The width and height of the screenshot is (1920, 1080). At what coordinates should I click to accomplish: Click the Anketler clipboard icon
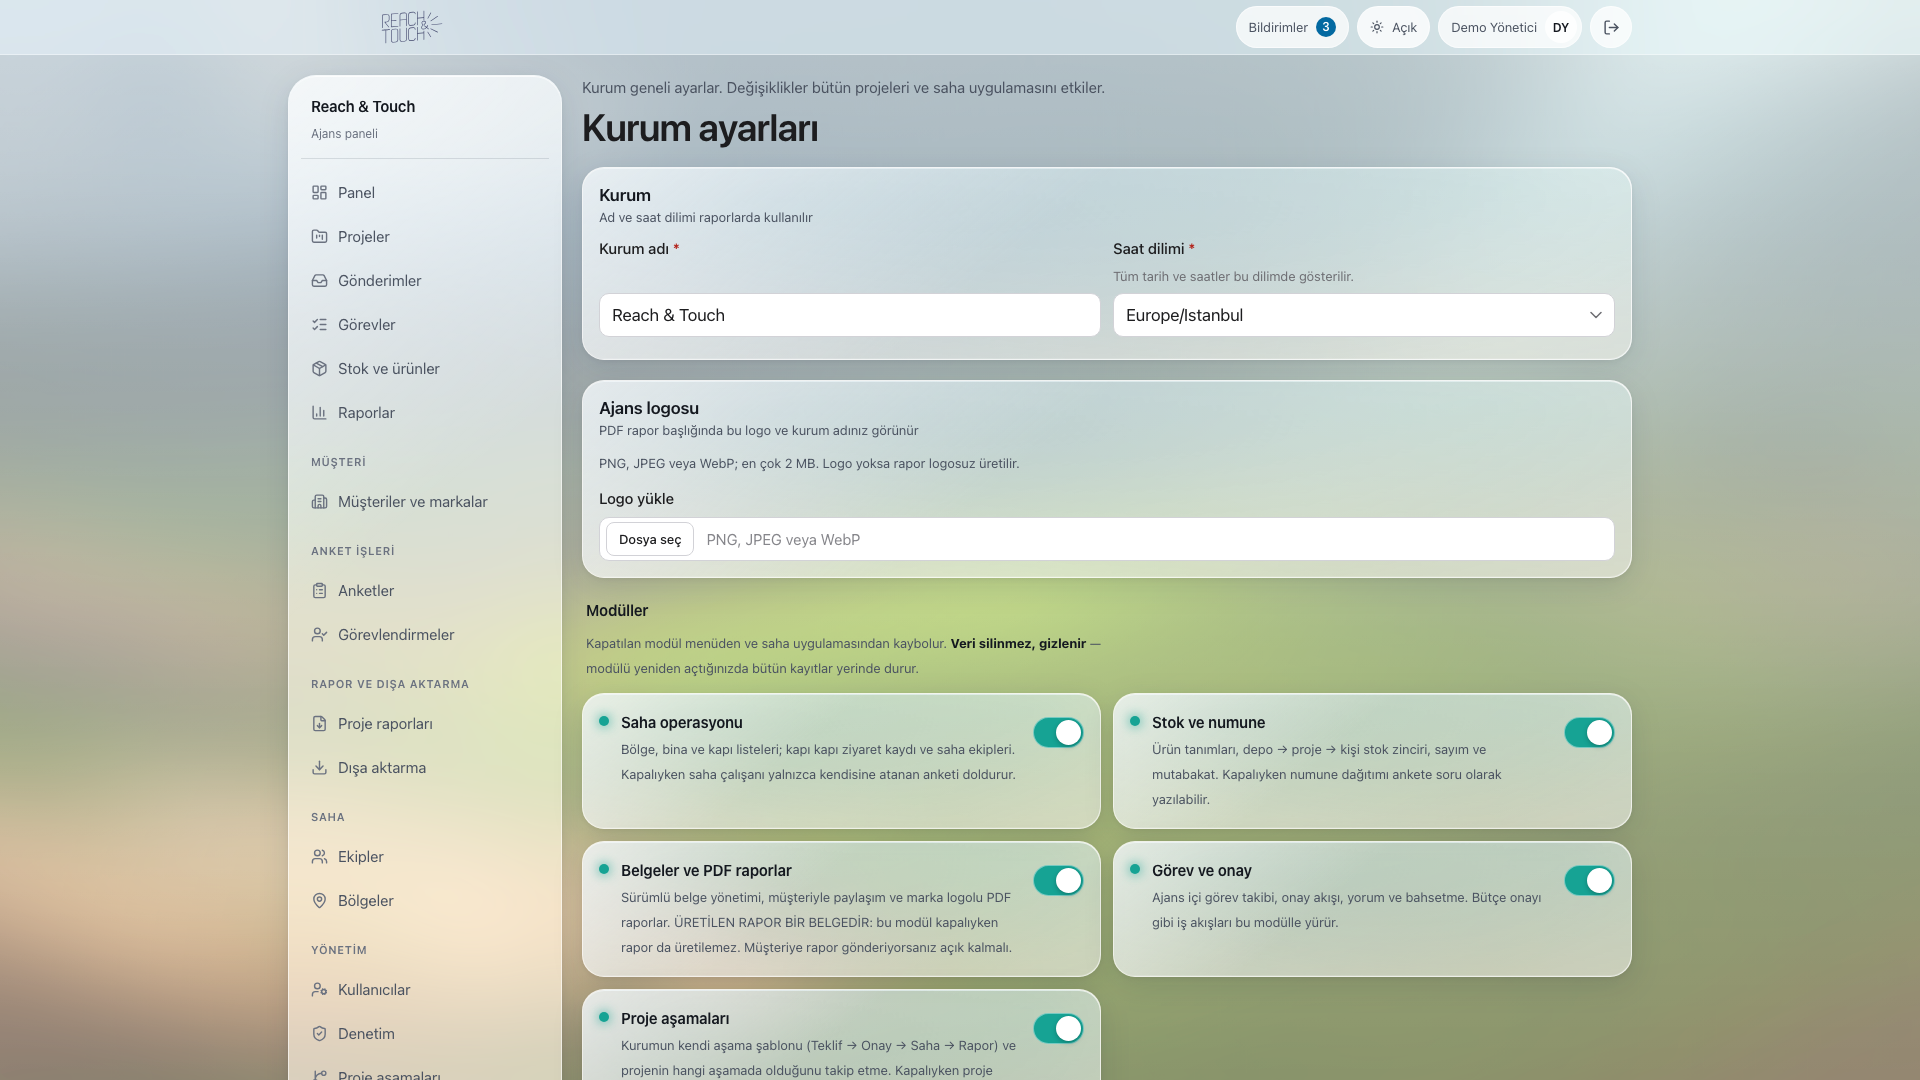(319, 590)
